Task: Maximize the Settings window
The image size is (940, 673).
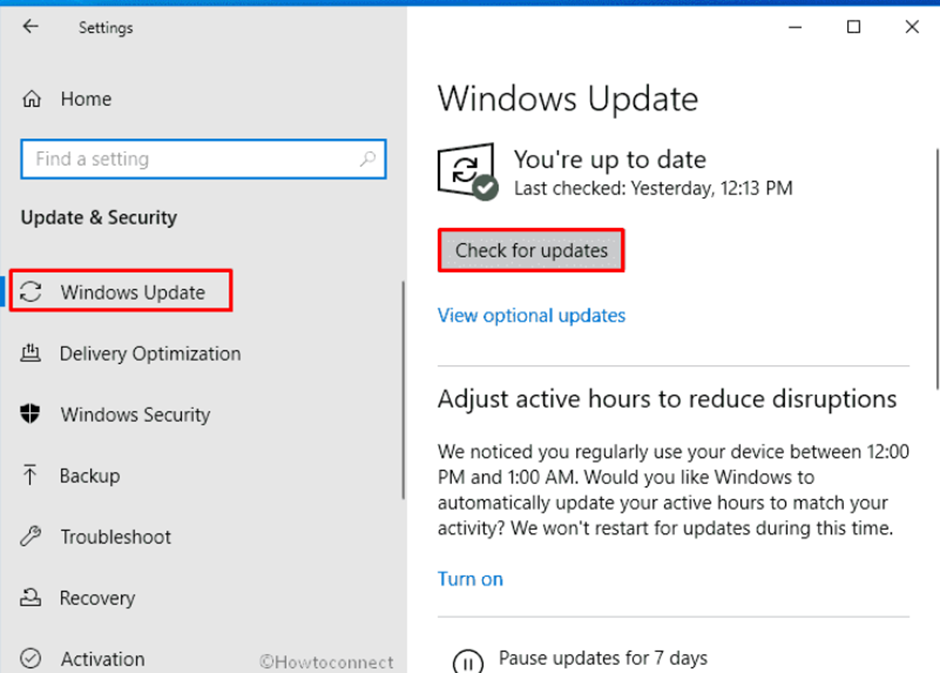Action: click(x=853, y=27)
